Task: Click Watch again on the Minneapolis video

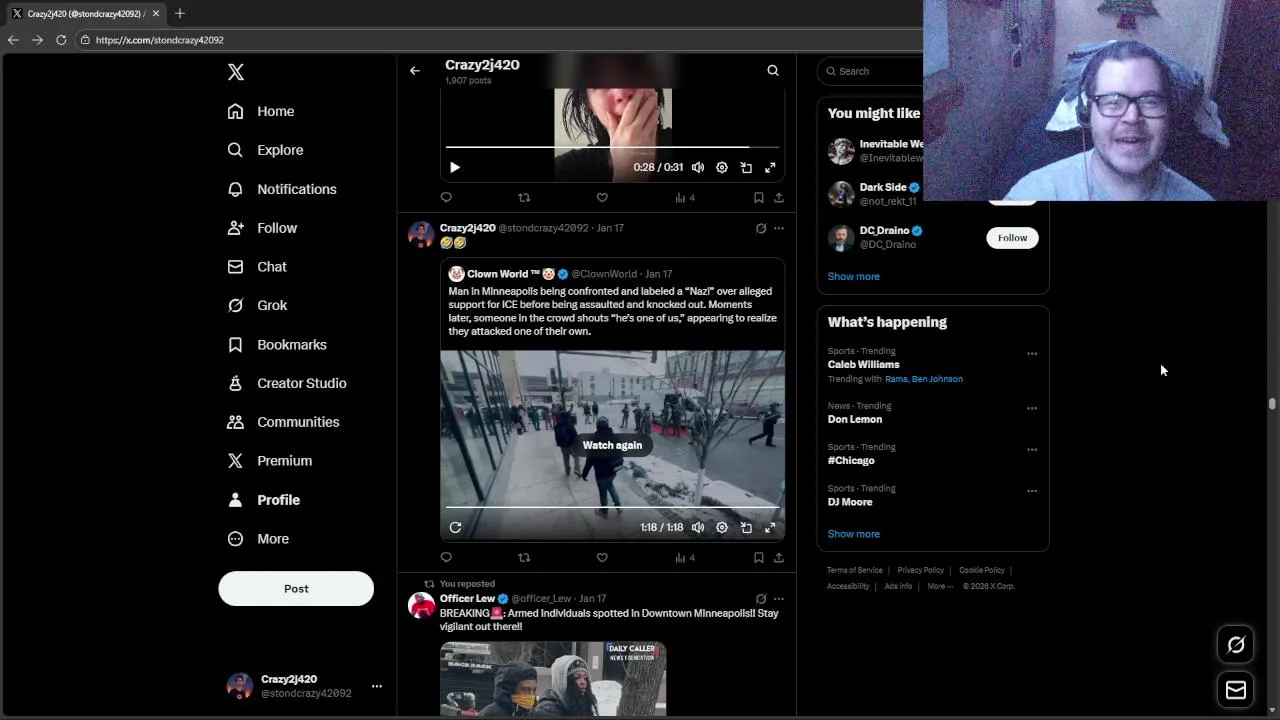Action: [x=612, y=445]
